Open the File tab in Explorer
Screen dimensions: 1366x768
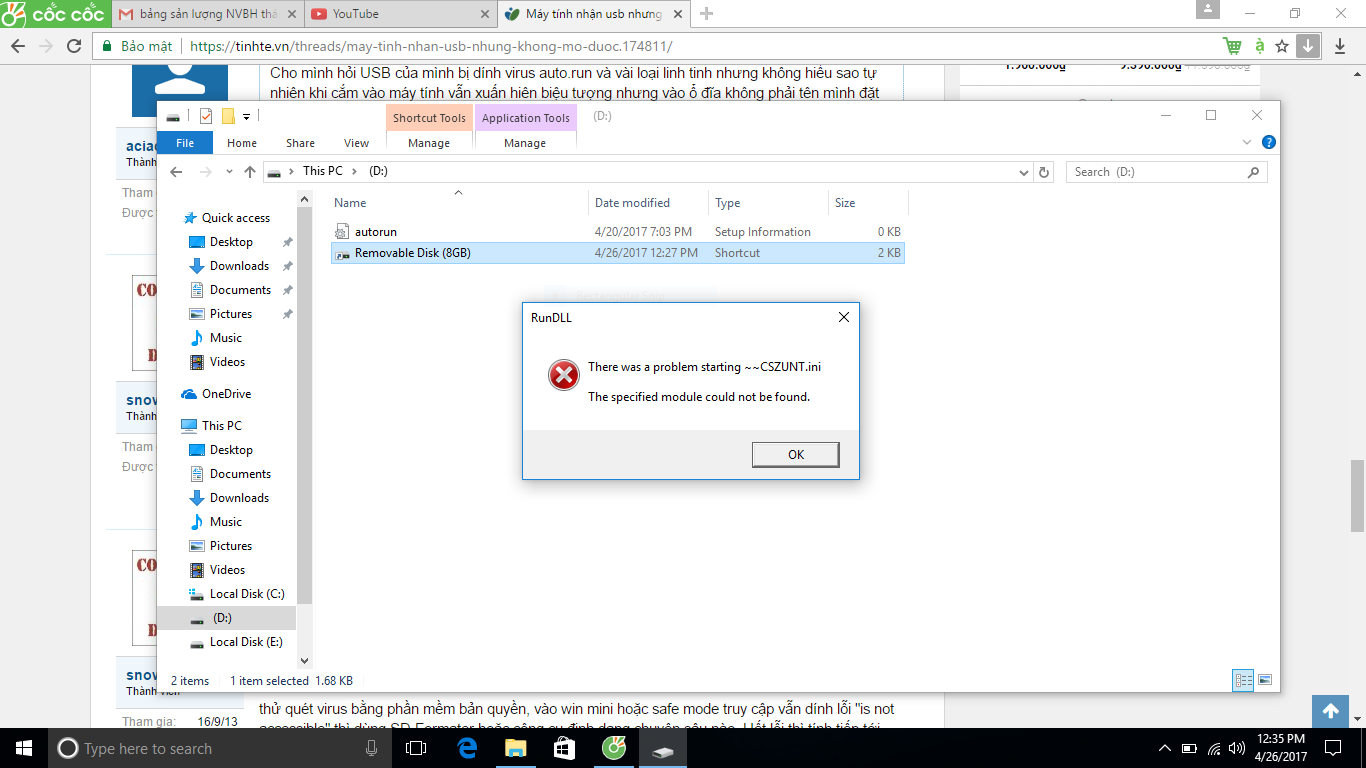[185, 143]
